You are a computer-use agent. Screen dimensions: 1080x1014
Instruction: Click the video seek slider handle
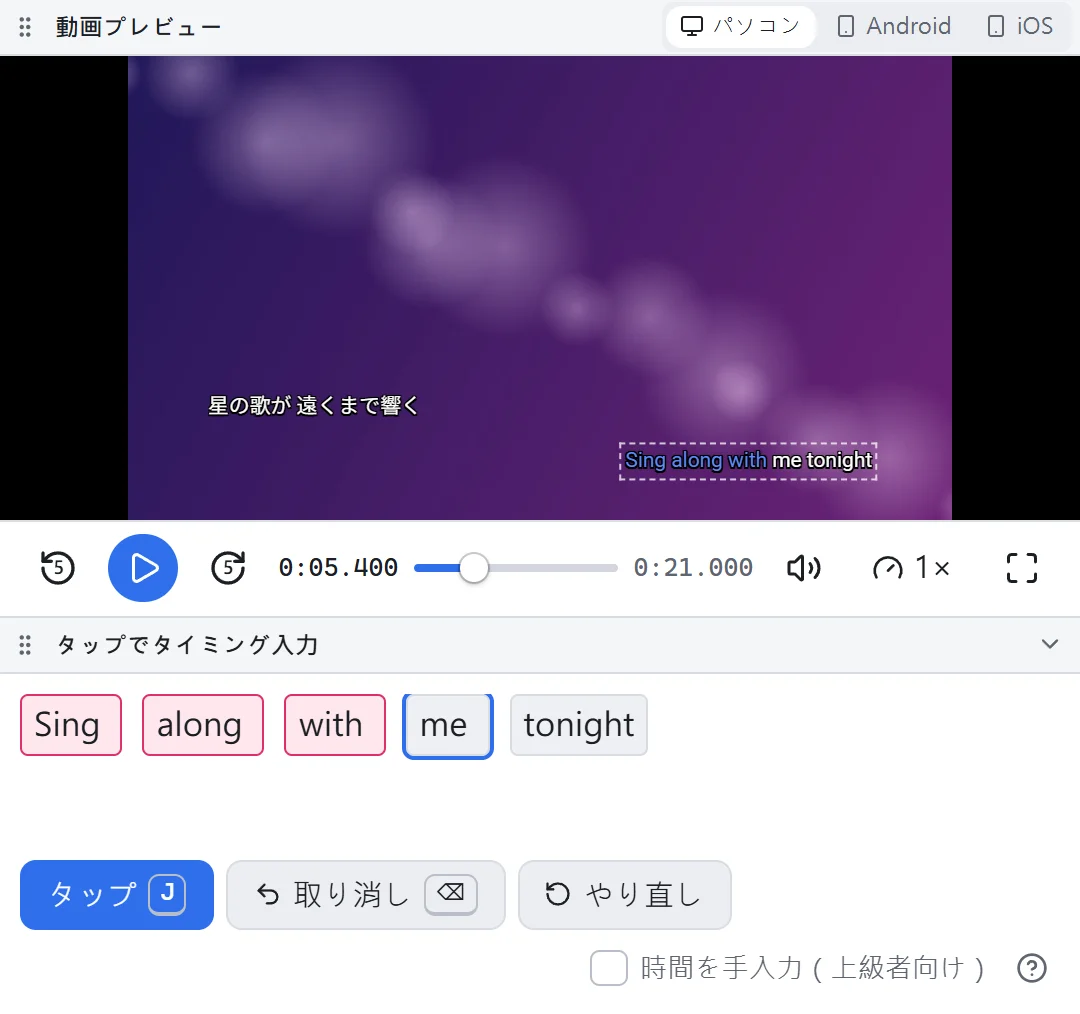(x=474, y=568)
